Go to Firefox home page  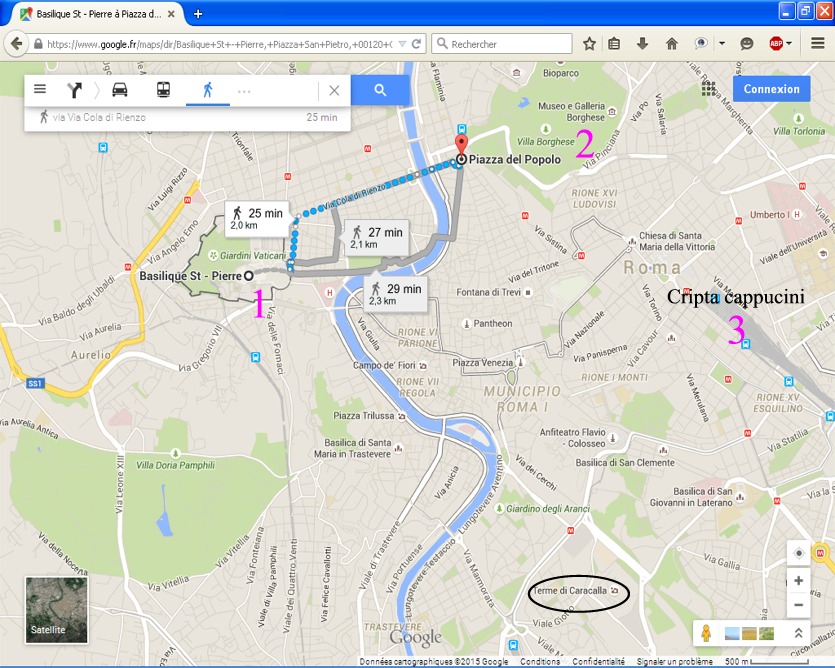point(672,44)
